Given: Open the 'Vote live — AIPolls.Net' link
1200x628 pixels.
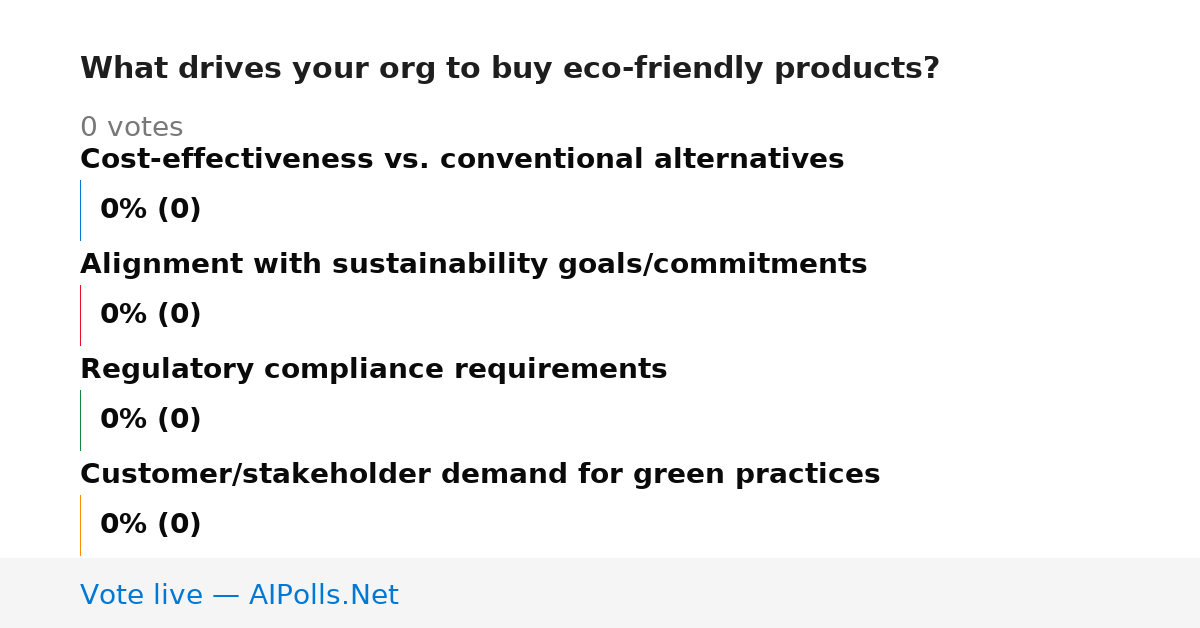Looking at the screenshot, I should pos(239,596).
